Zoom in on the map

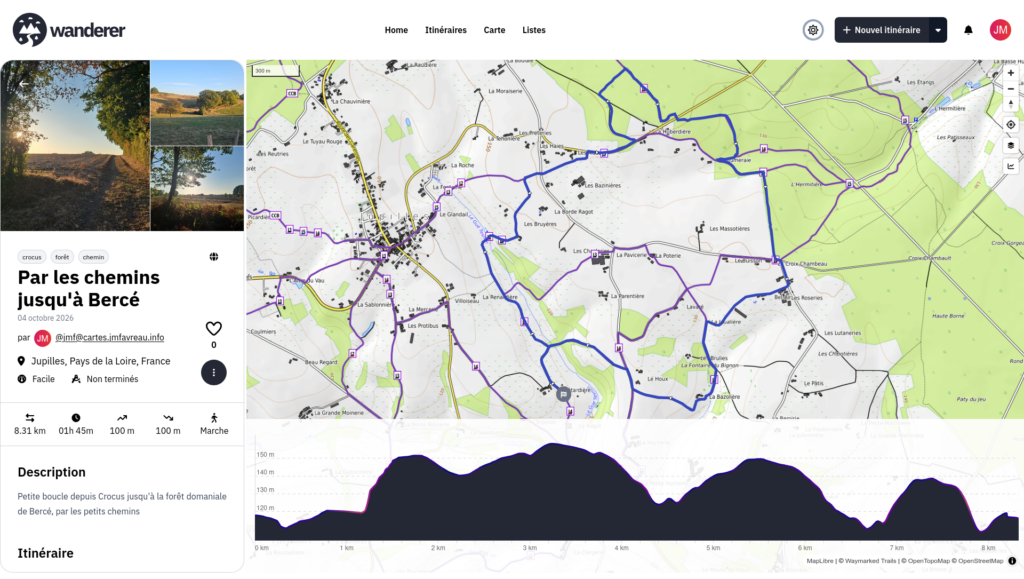coord(1010,73)
